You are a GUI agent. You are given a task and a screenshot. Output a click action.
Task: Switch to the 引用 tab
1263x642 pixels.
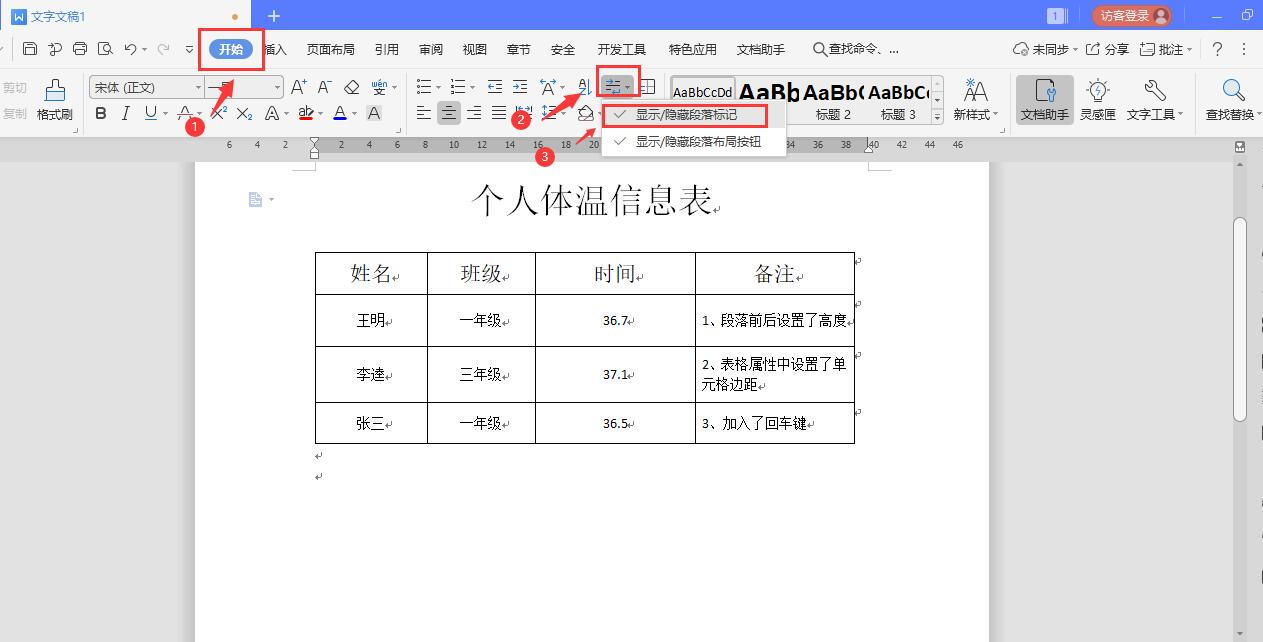387,49
